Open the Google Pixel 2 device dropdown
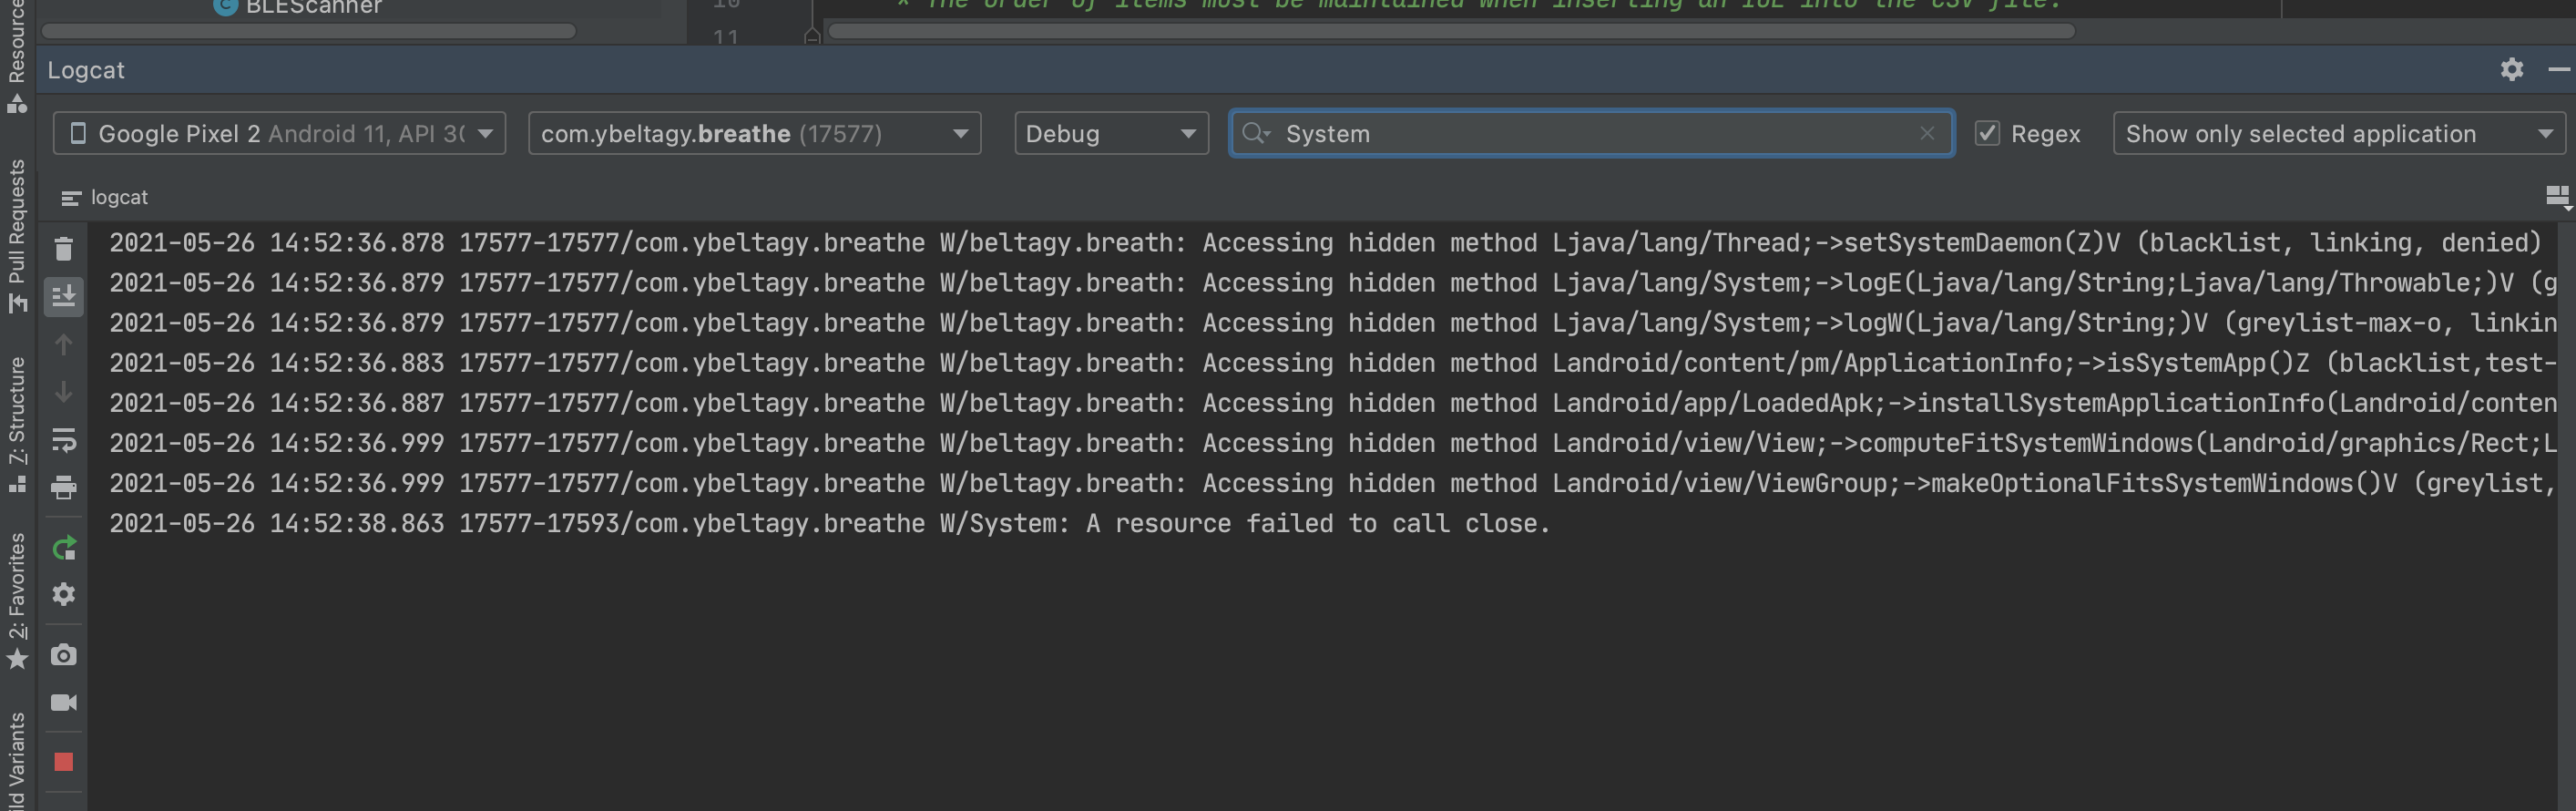 [279, 133]
